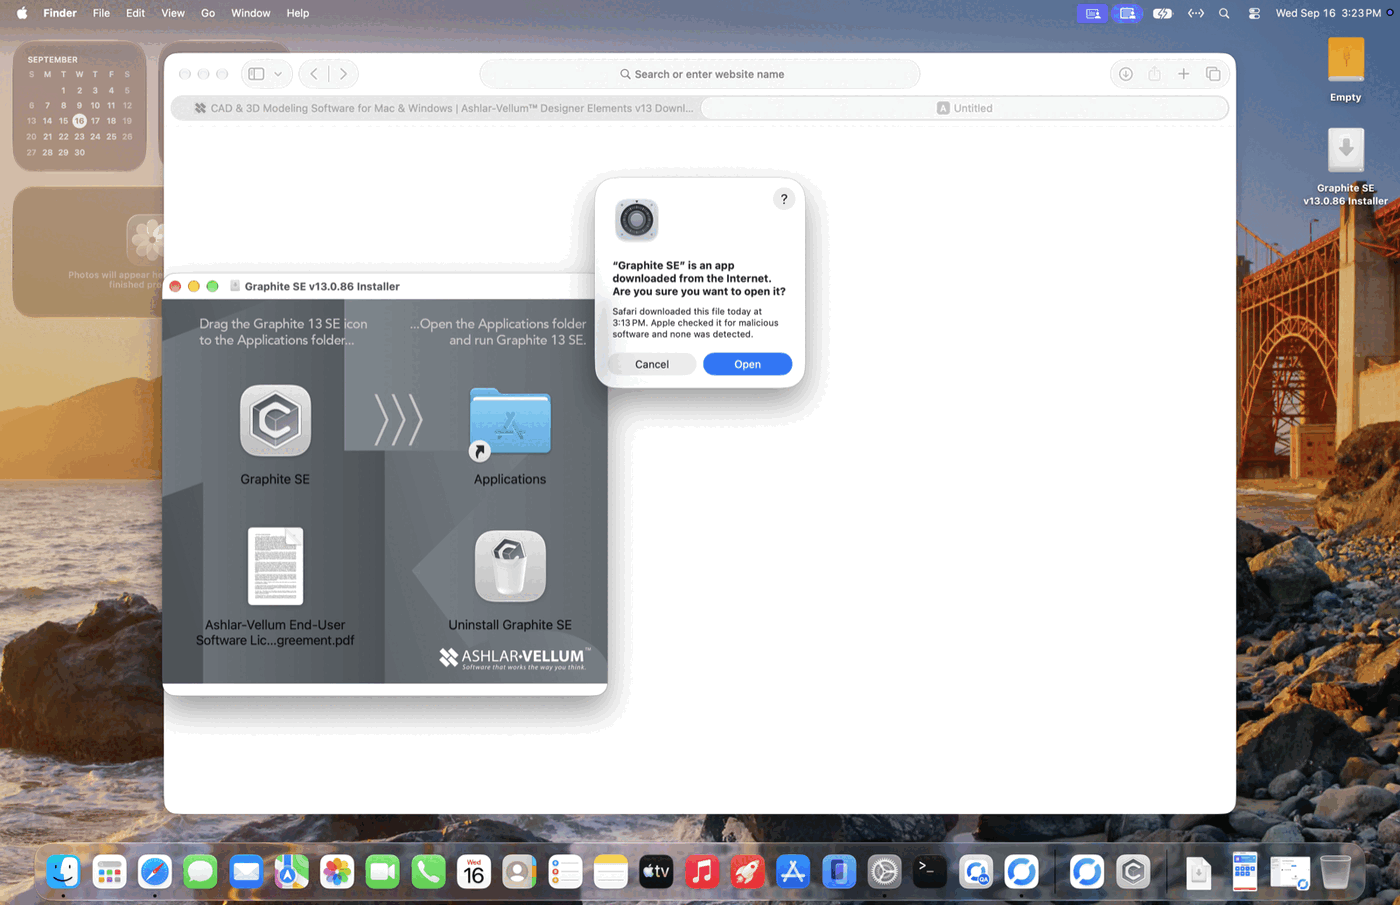
Task: Open Contacts from the Dock
Action: coord(519,872)
